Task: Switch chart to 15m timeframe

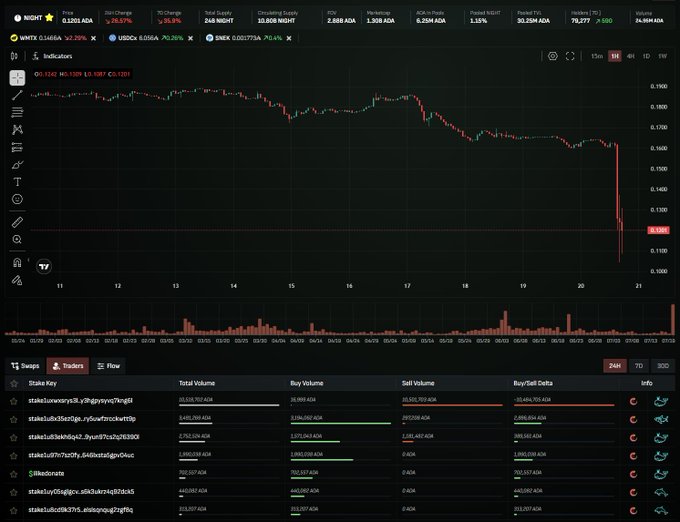Action: click(597, 56)
